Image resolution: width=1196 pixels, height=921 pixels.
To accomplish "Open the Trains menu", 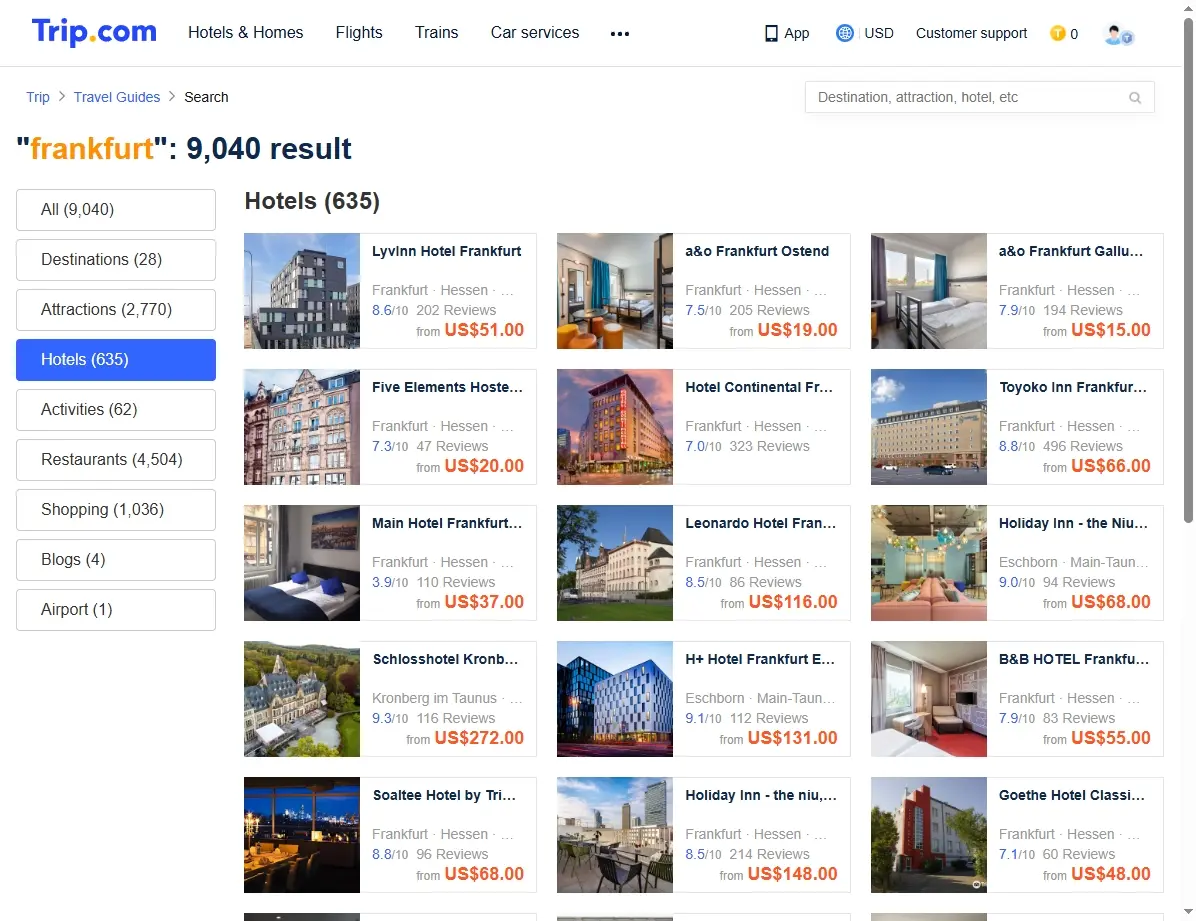I will [436, 32].
